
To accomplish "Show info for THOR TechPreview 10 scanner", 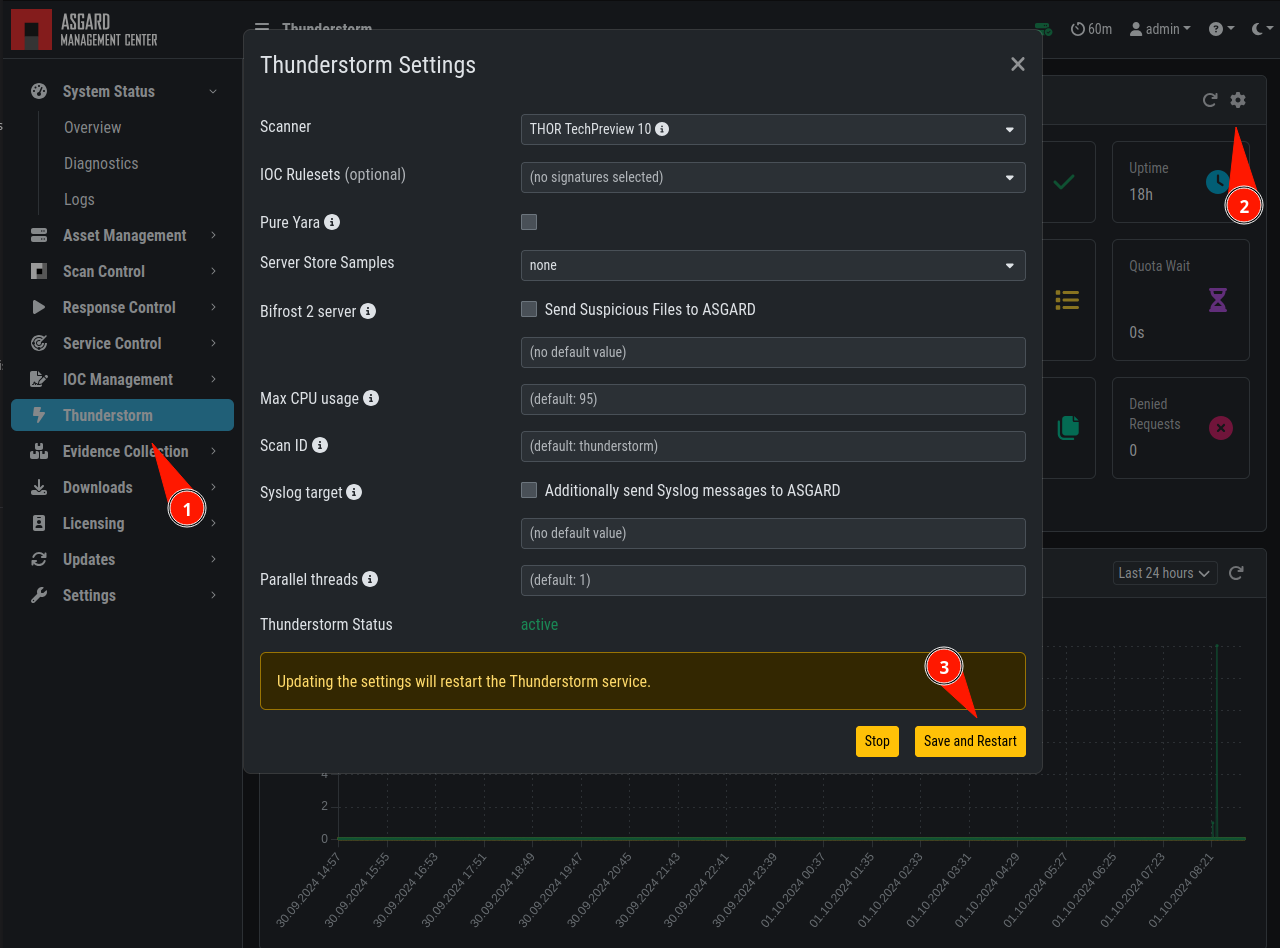I will click(x=662, y=129).
